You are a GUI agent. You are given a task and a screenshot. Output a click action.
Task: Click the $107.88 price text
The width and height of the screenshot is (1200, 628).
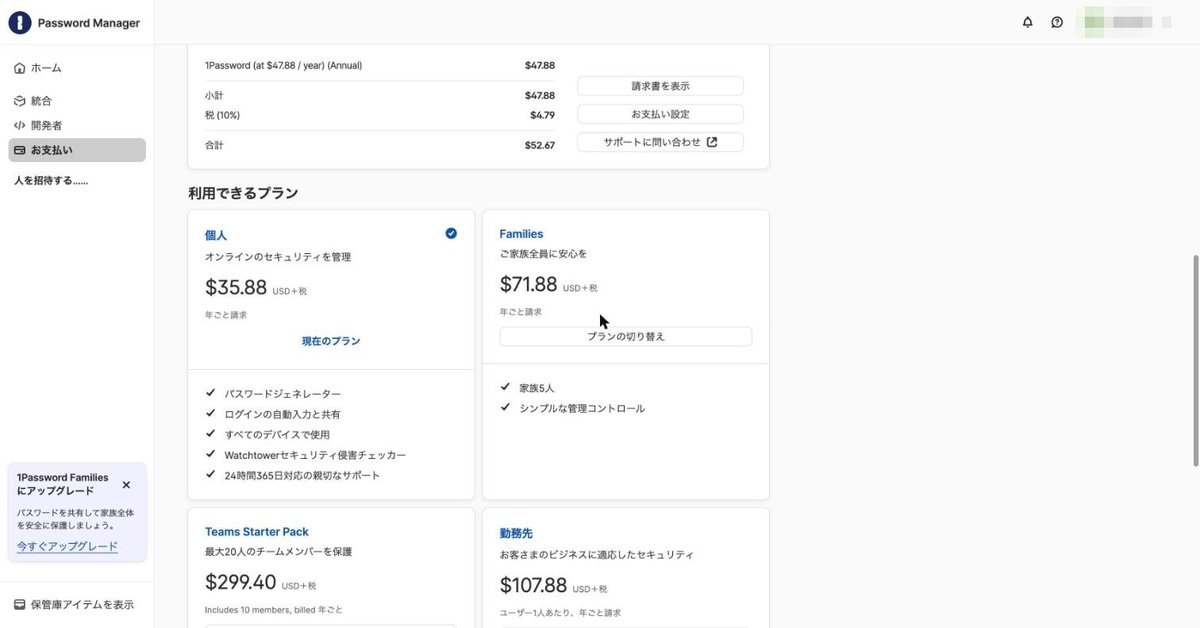(x=533, y=585)
